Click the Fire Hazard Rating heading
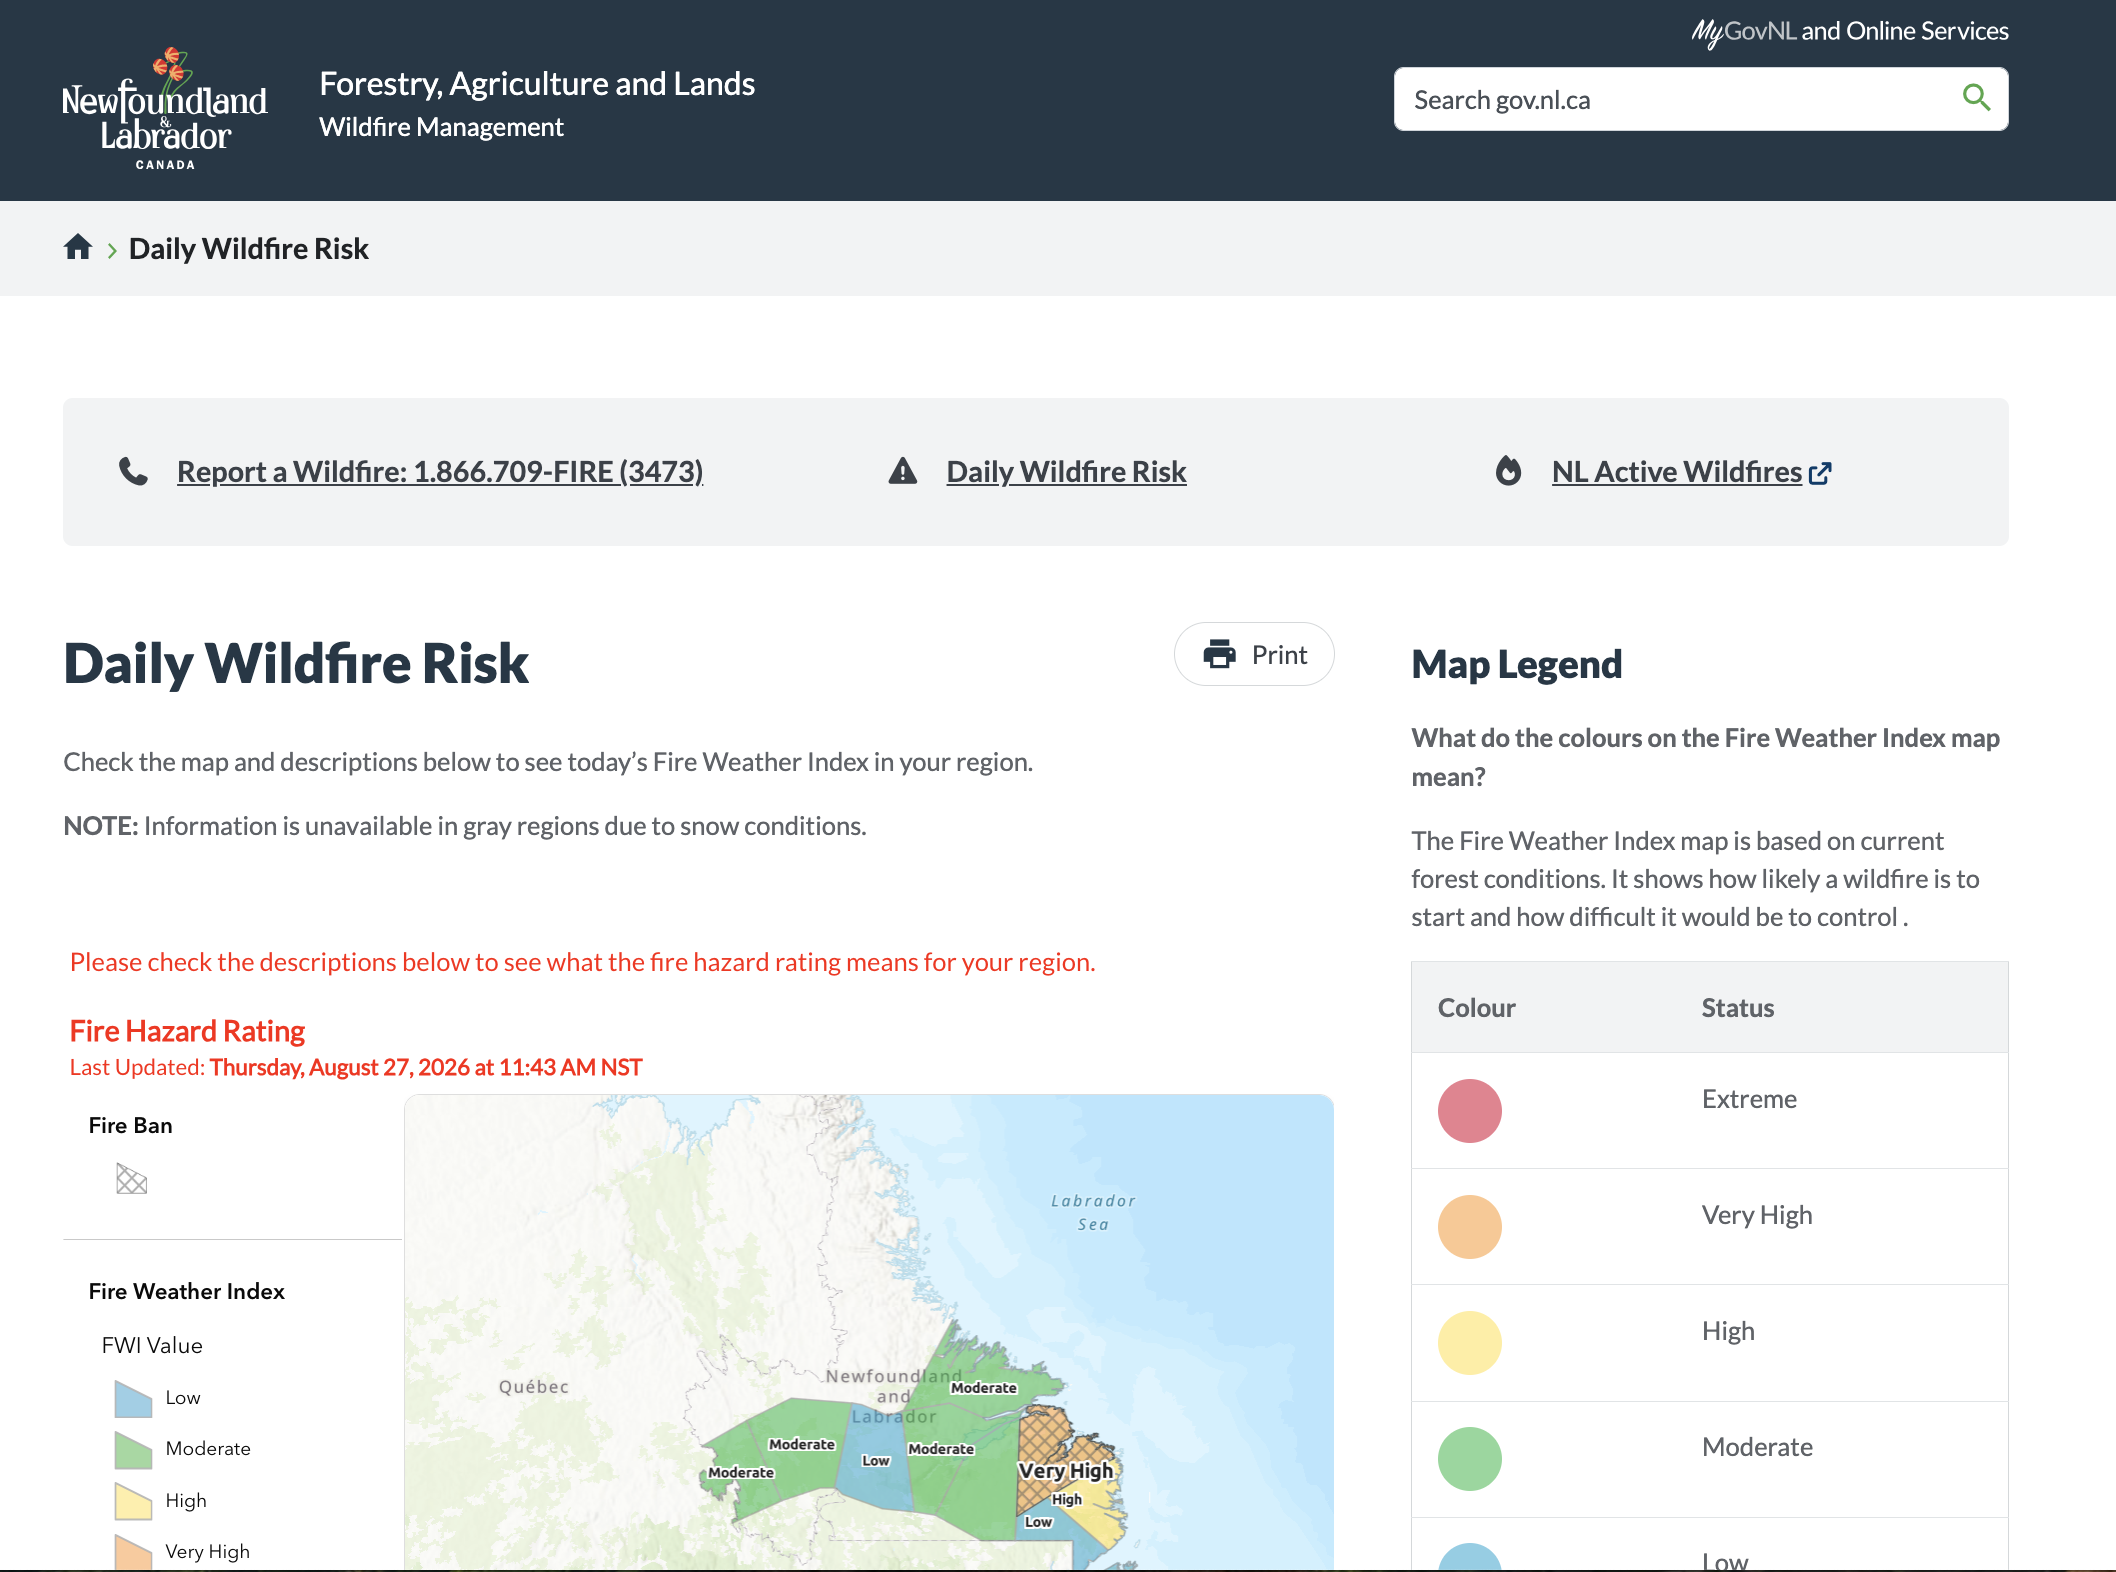This screenshot has width=2116, height=1572. tap(187, 1031)
